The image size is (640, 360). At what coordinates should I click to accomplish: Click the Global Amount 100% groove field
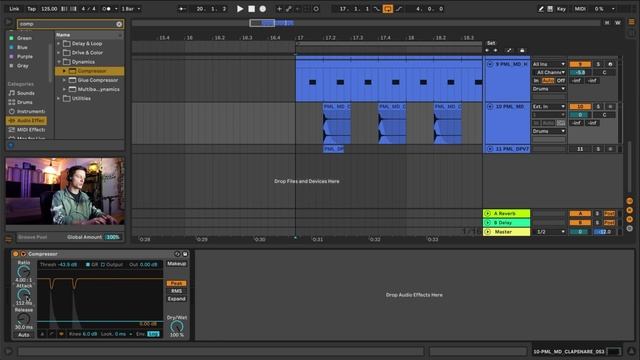(x=113, y=237)
